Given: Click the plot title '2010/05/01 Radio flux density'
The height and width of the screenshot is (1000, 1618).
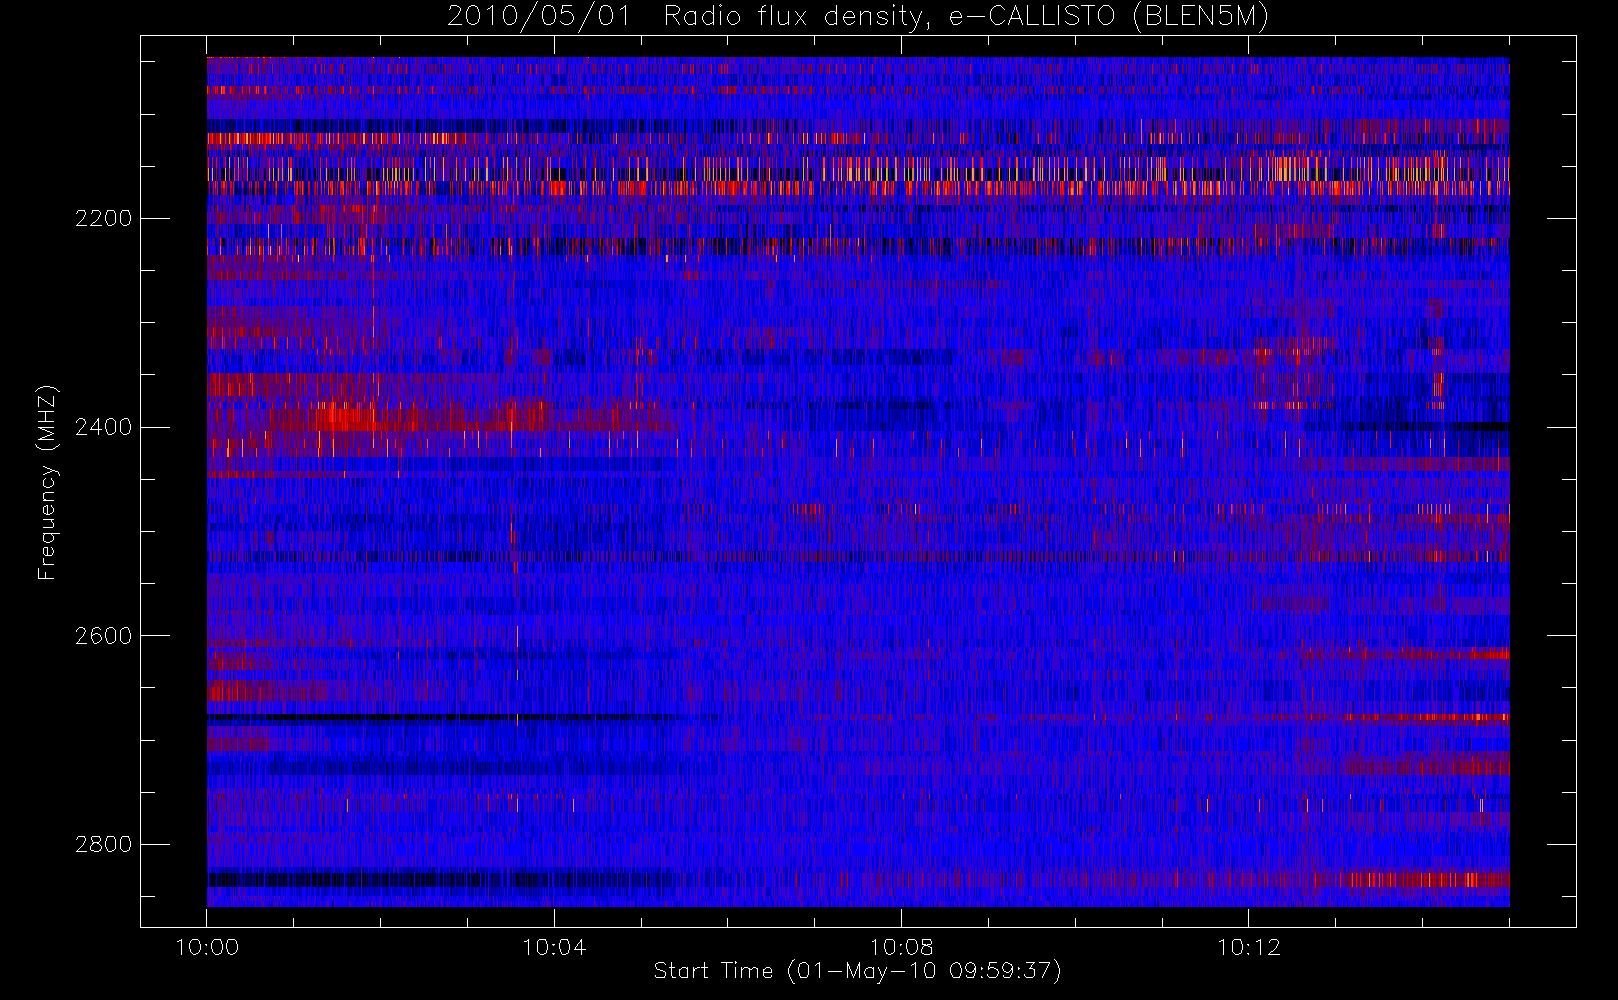Looking at the screenshot, I should [857, 17].
